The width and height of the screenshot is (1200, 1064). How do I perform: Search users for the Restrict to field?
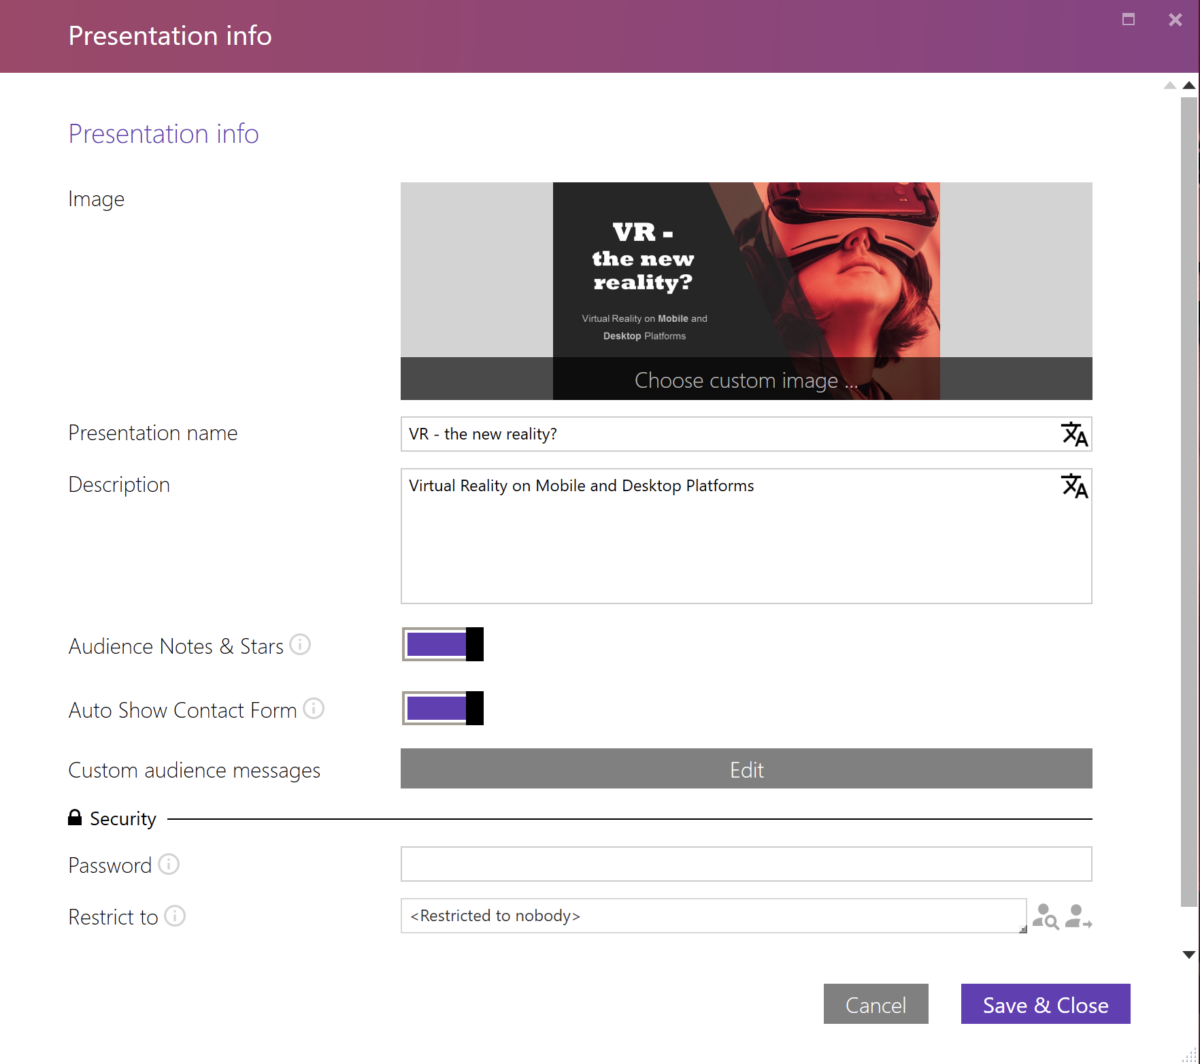point(1046,916)
